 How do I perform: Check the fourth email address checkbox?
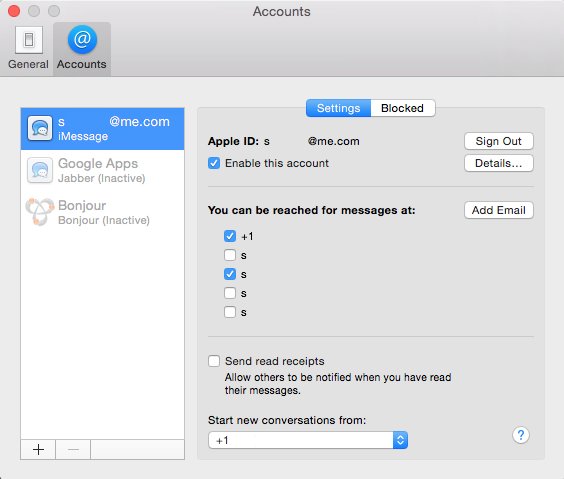(230, 312)
